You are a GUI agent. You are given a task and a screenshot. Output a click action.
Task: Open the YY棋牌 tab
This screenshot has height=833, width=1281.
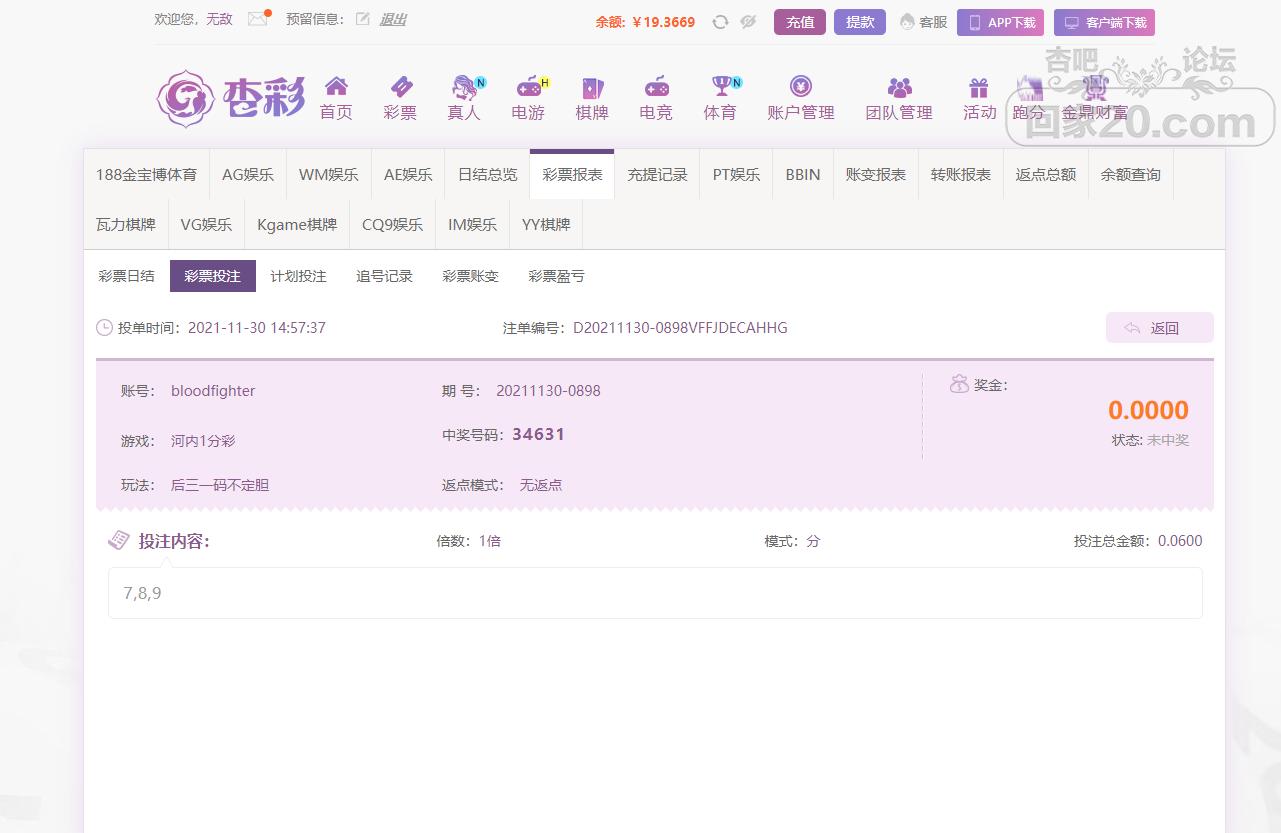point(546,224)
